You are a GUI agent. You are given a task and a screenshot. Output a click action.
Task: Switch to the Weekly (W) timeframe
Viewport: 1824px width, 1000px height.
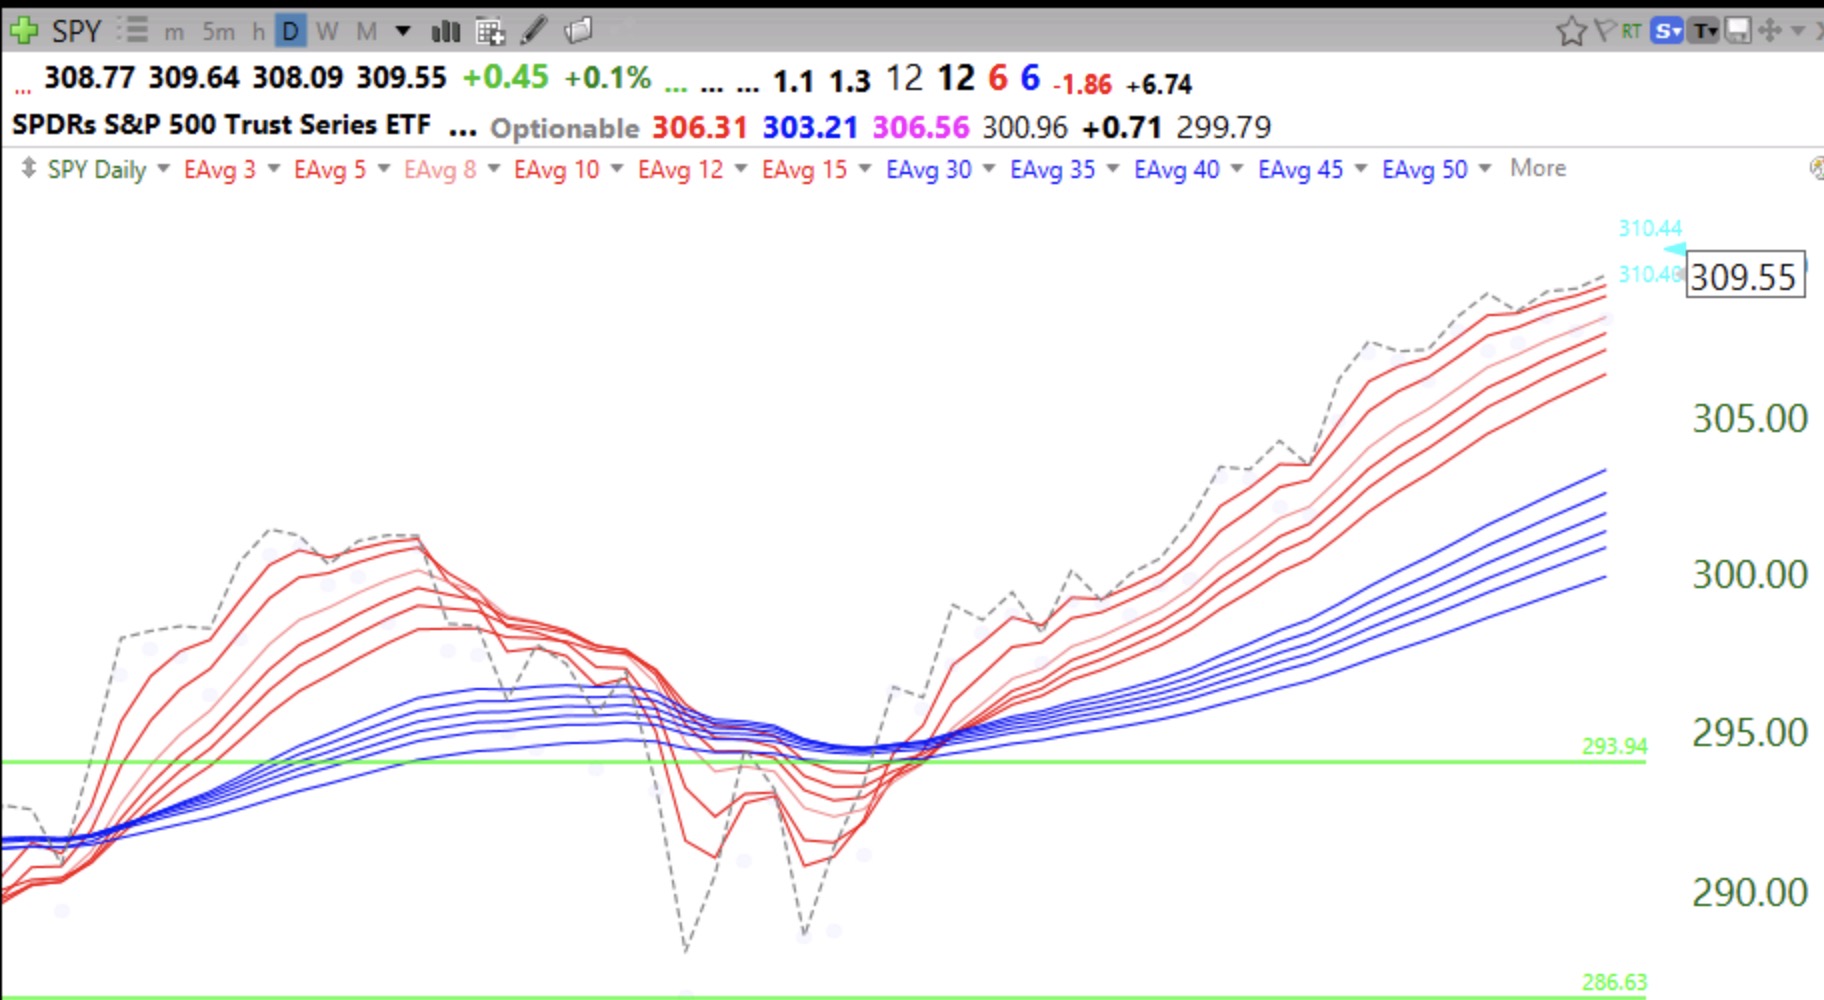pos(327,32)
